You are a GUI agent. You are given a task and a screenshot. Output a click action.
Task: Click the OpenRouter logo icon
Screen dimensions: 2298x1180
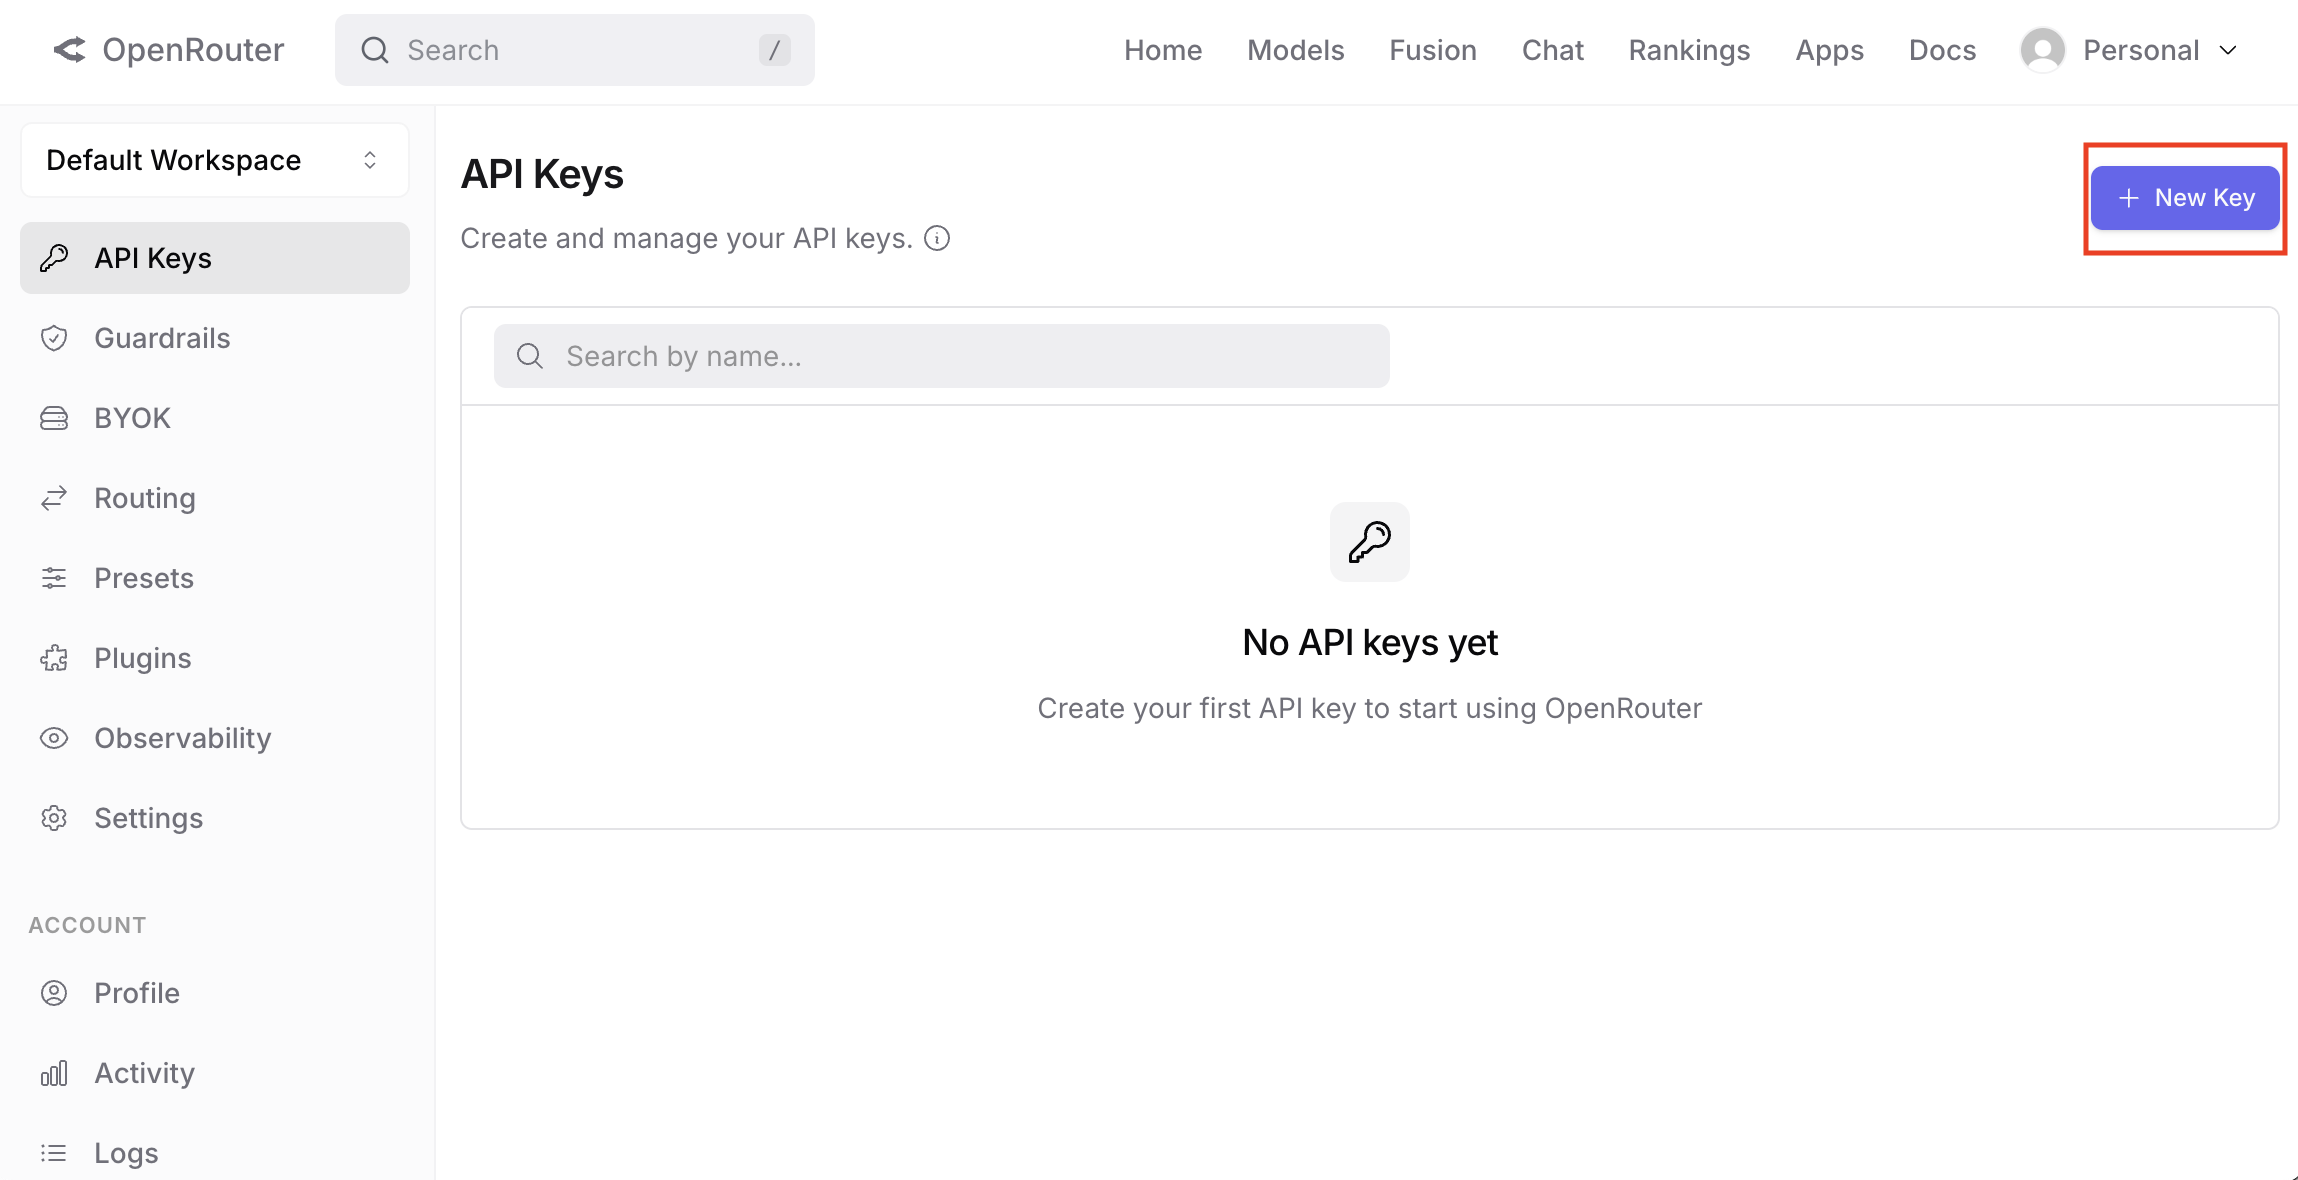tap(70, 50)
